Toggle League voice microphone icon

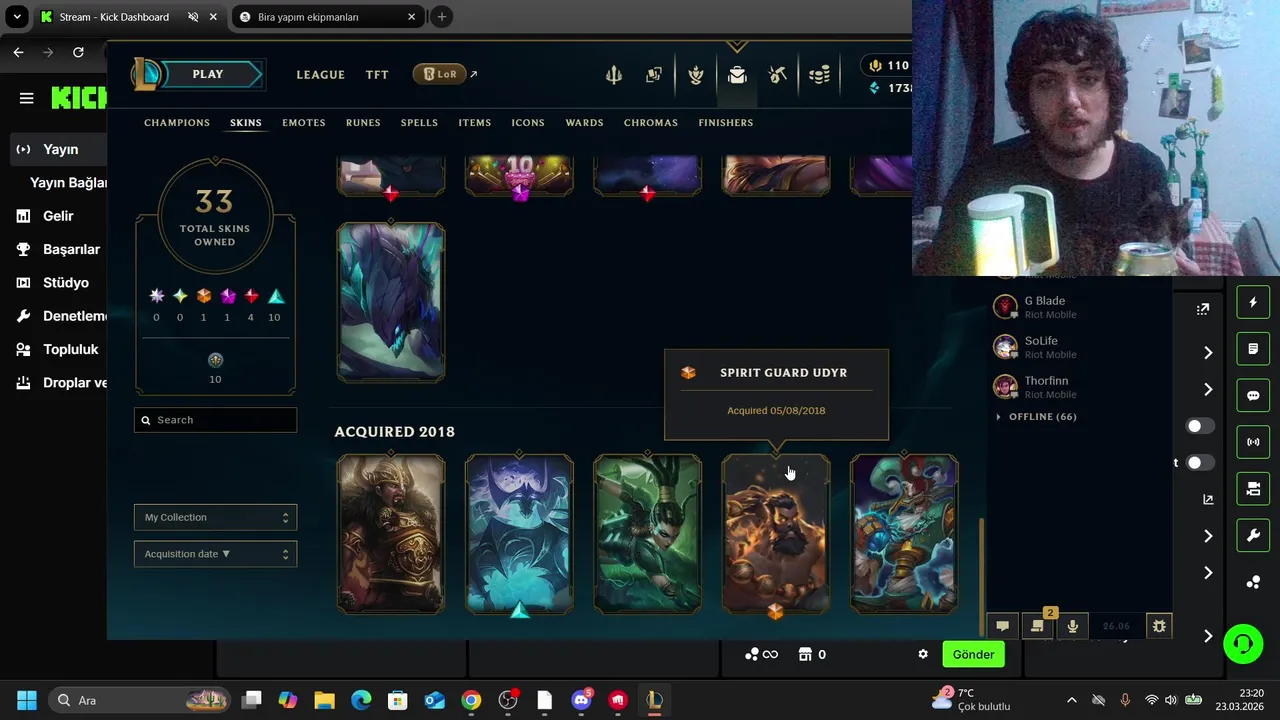point(1073,626)
